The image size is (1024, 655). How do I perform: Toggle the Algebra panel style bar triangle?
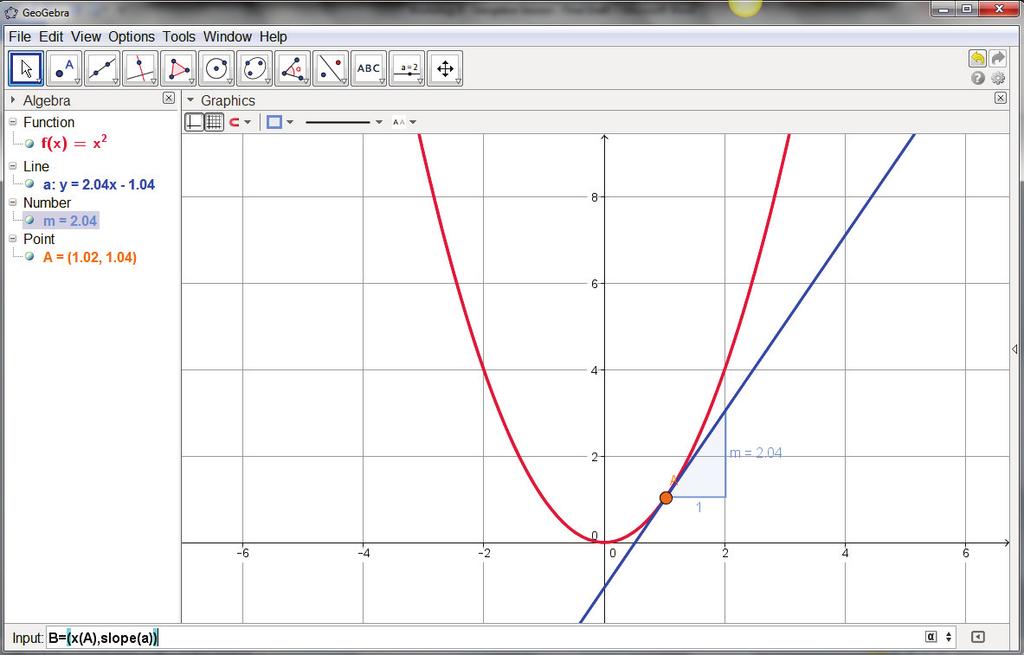pyautogui.click(x=13, y=100)
